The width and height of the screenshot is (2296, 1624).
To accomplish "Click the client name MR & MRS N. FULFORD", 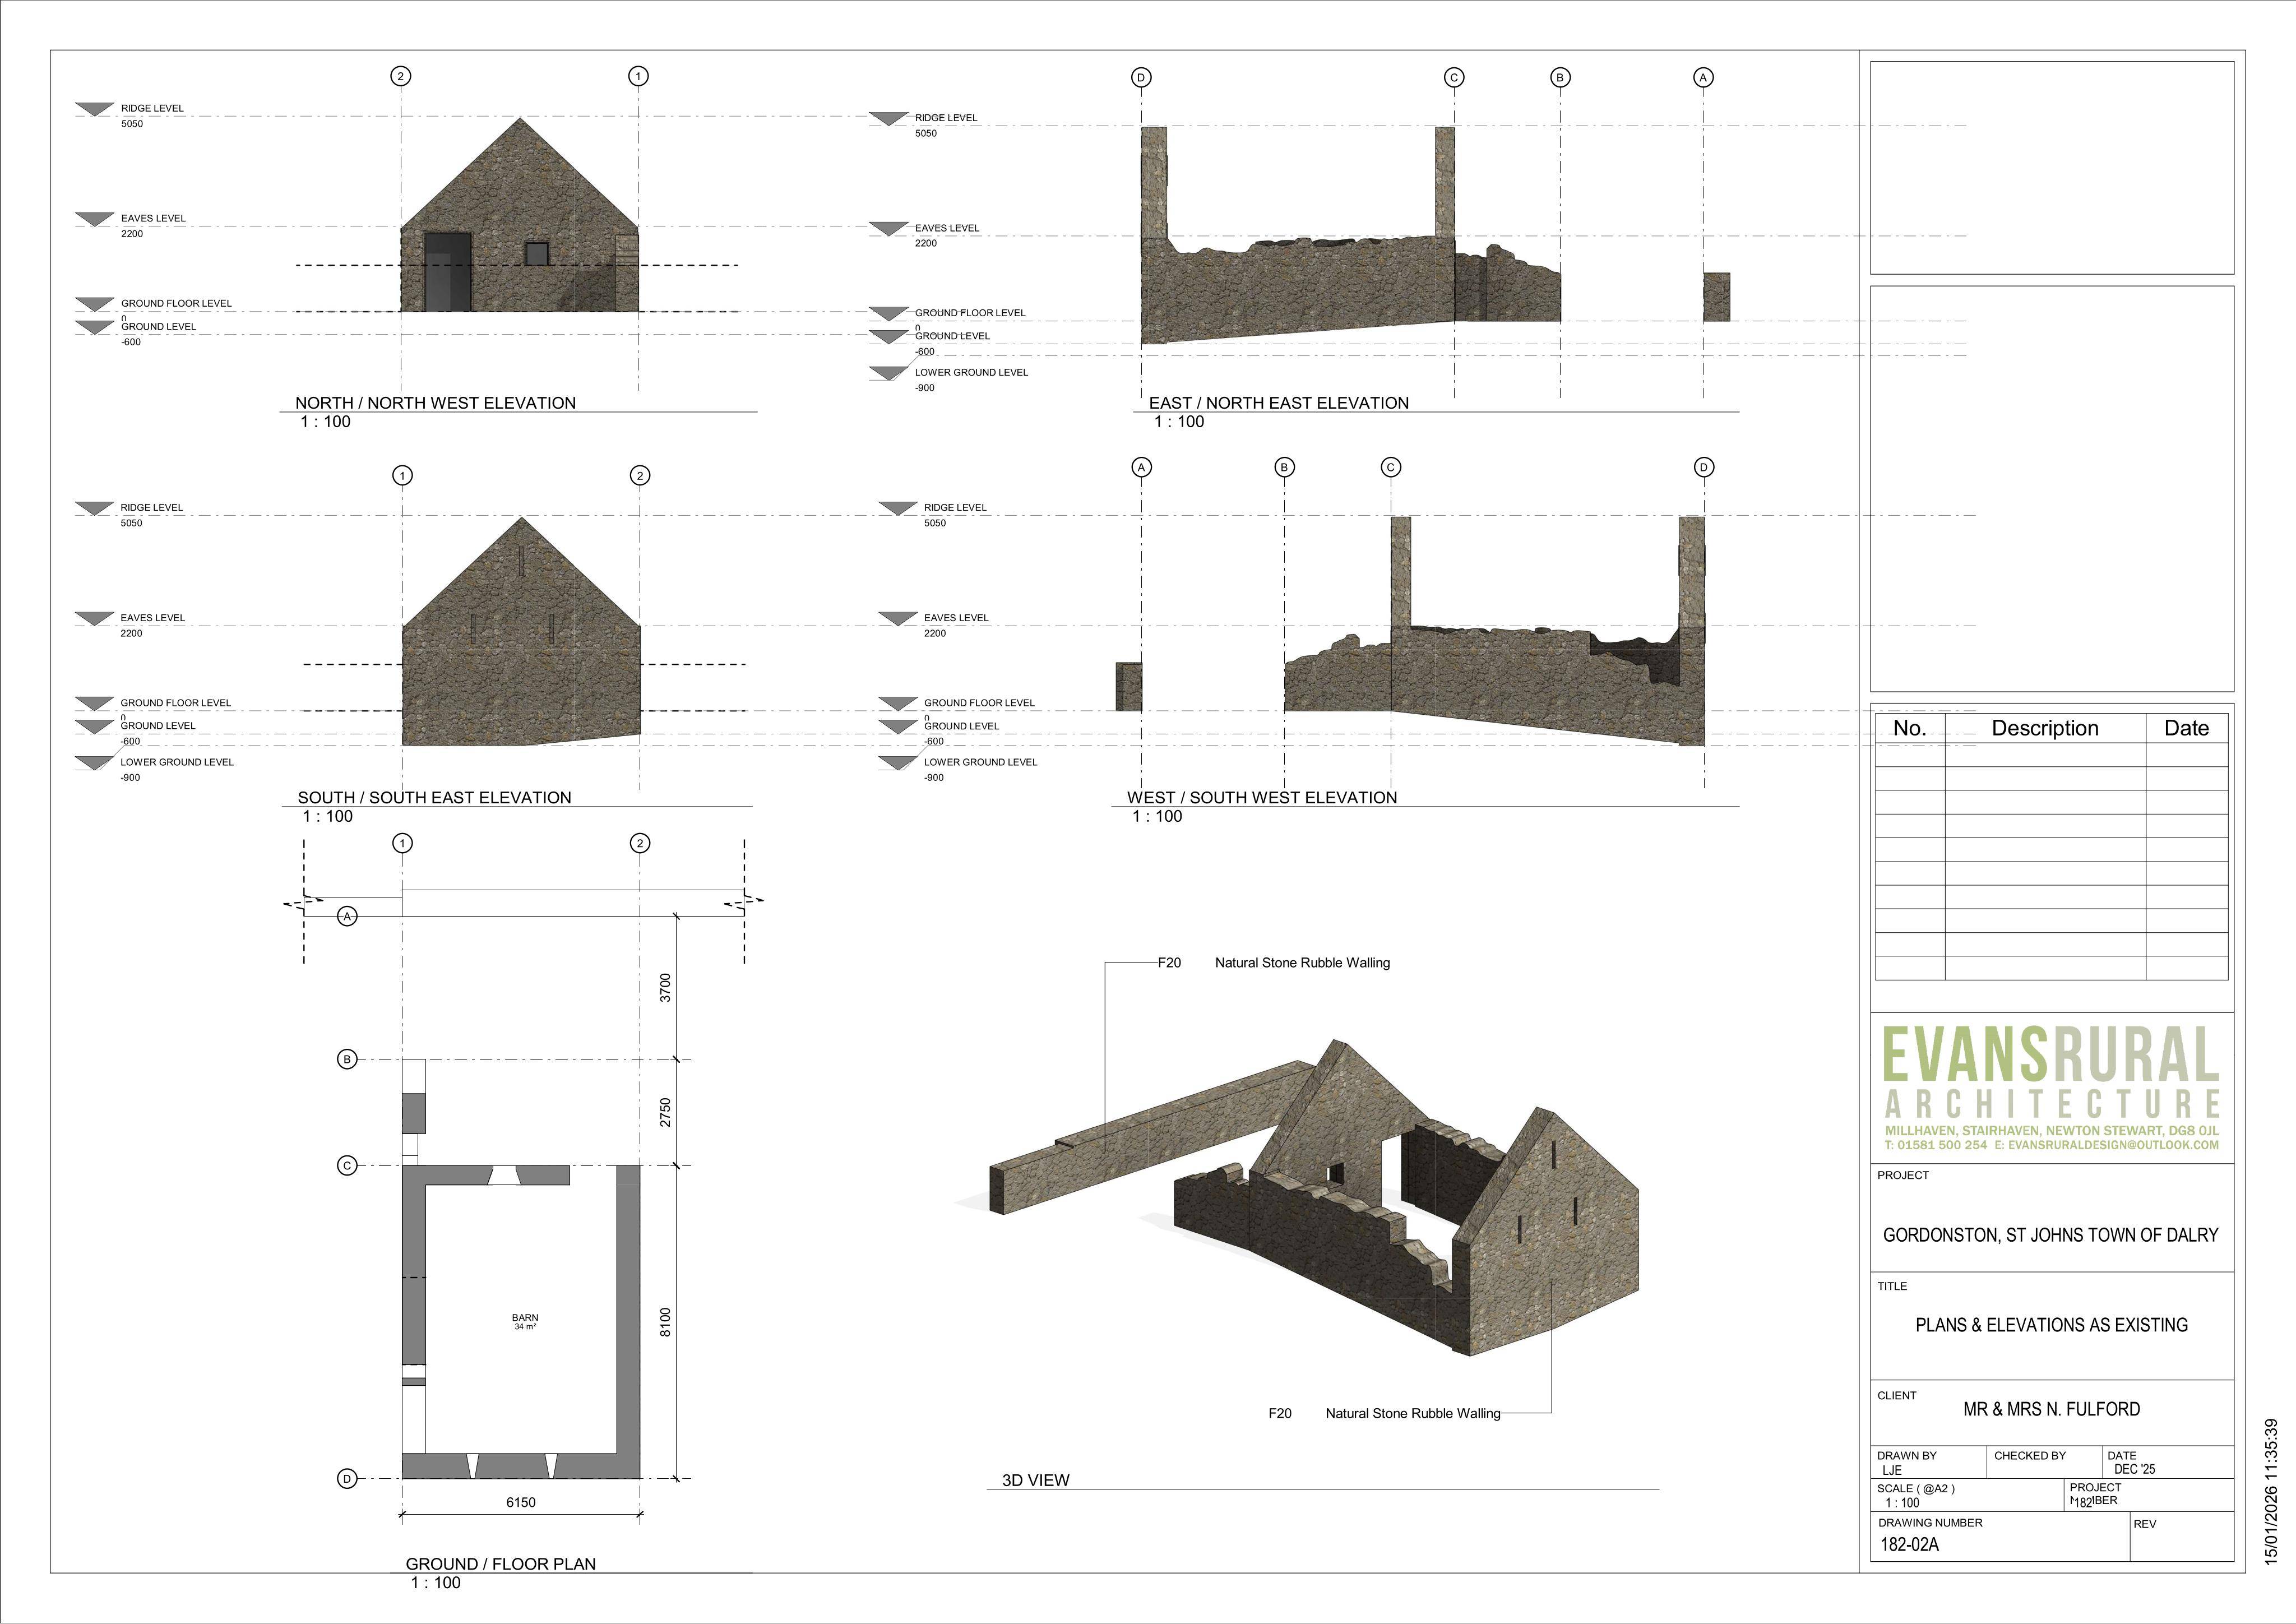I will [x=2051, y=1409].
